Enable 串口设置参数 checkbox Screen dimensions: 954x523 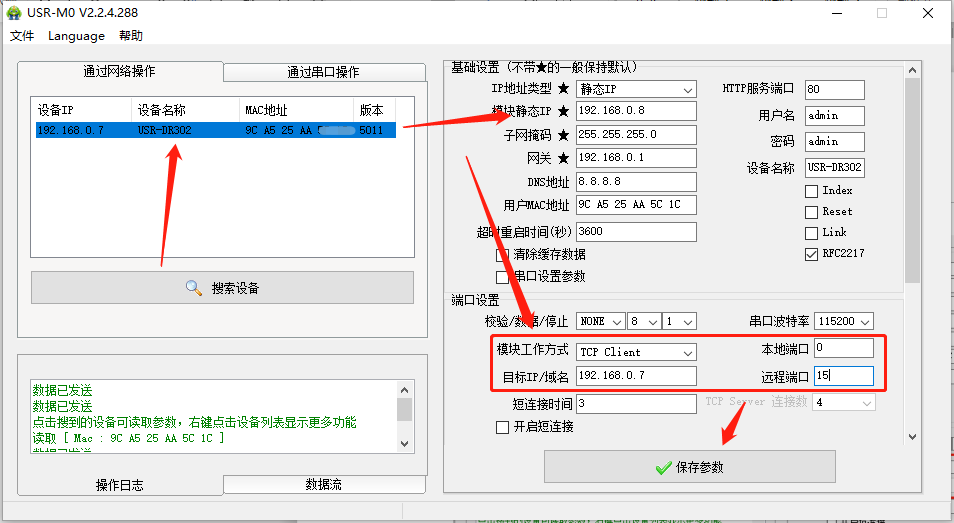point(503,277)
